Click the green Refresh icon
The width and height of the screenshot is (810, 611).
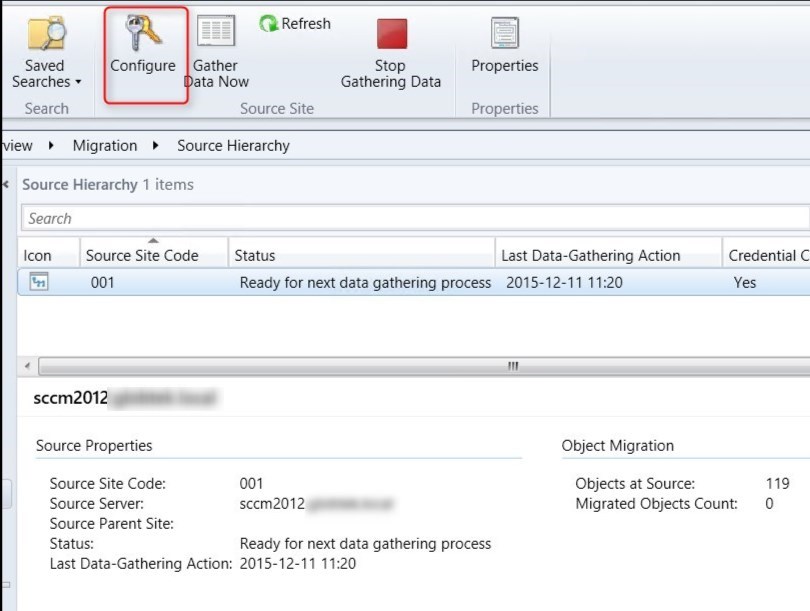pos(268,24)
